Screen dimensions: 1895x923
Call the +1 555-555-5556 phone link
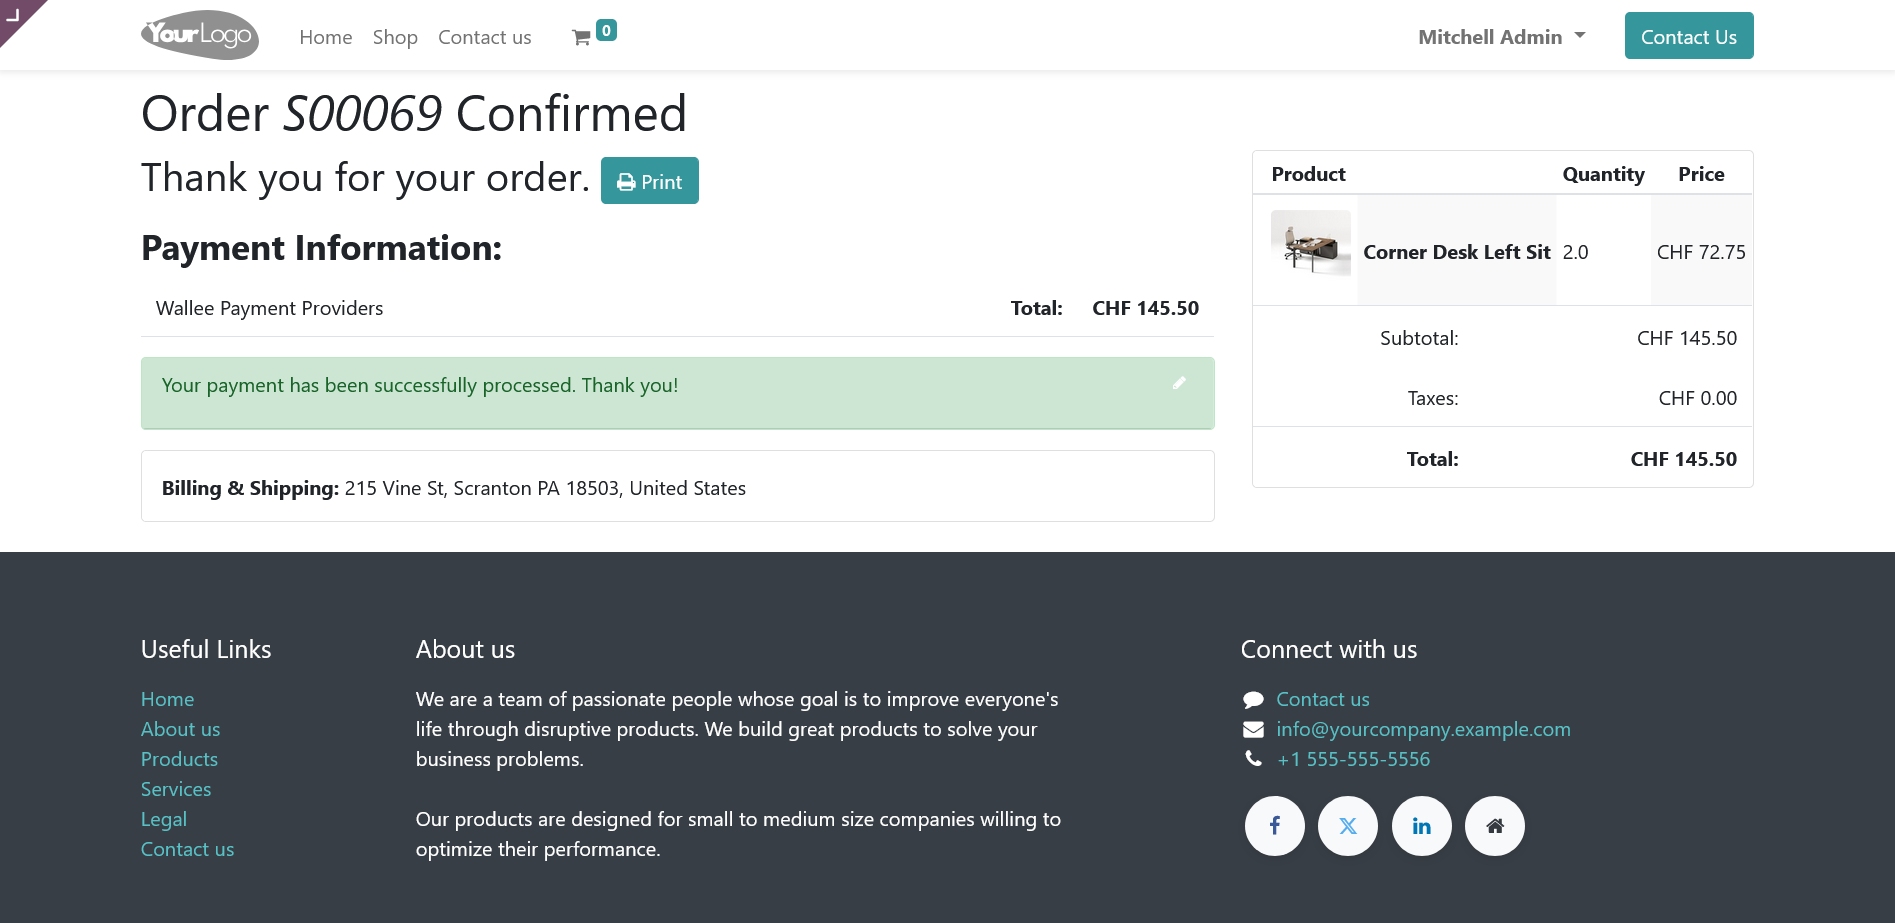point(1353,759)
